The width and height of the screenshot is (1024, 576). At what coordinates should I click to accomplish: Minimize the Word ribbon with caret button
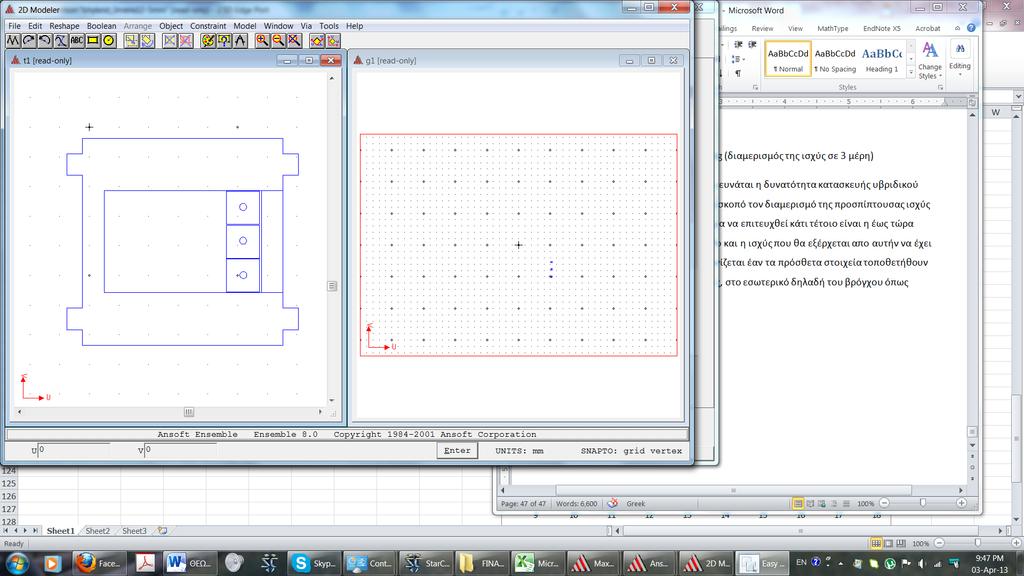click(x=957, y=28)
